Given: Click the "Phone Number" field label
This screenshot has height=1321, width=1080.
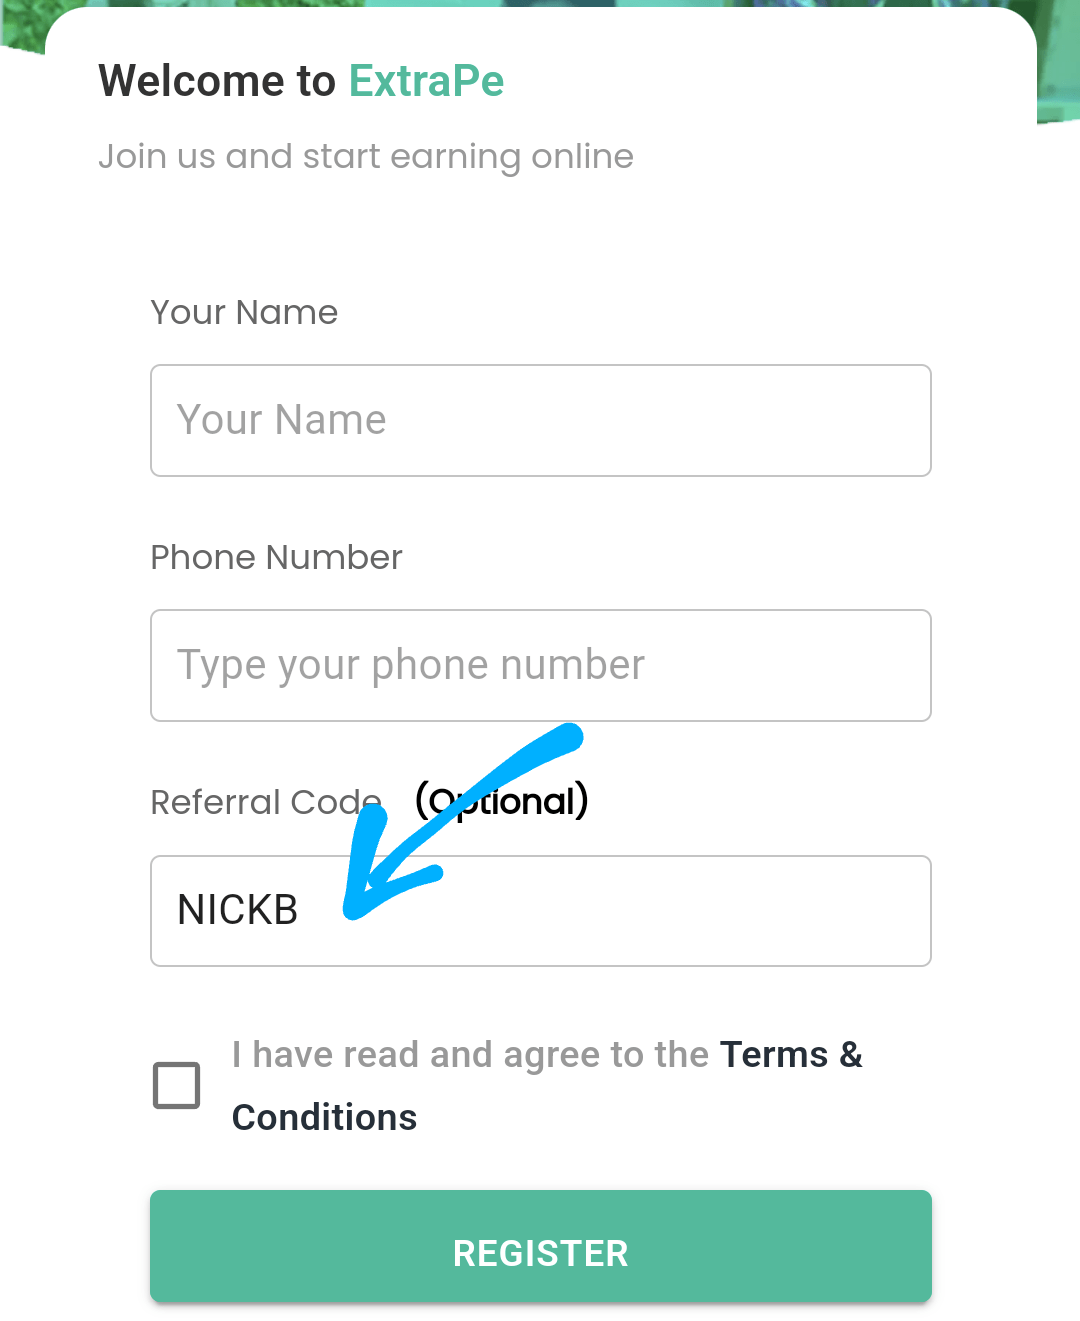Looking at the screenshot, I should tap(276, 557).
